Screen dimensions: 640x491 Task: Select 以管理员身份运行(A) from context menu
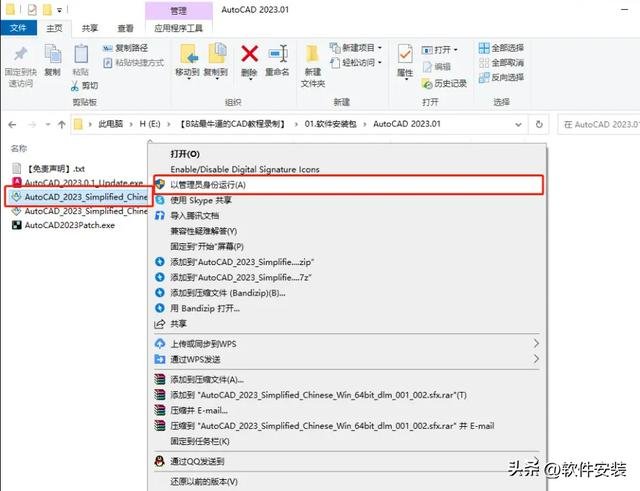(x=348, y=185)
